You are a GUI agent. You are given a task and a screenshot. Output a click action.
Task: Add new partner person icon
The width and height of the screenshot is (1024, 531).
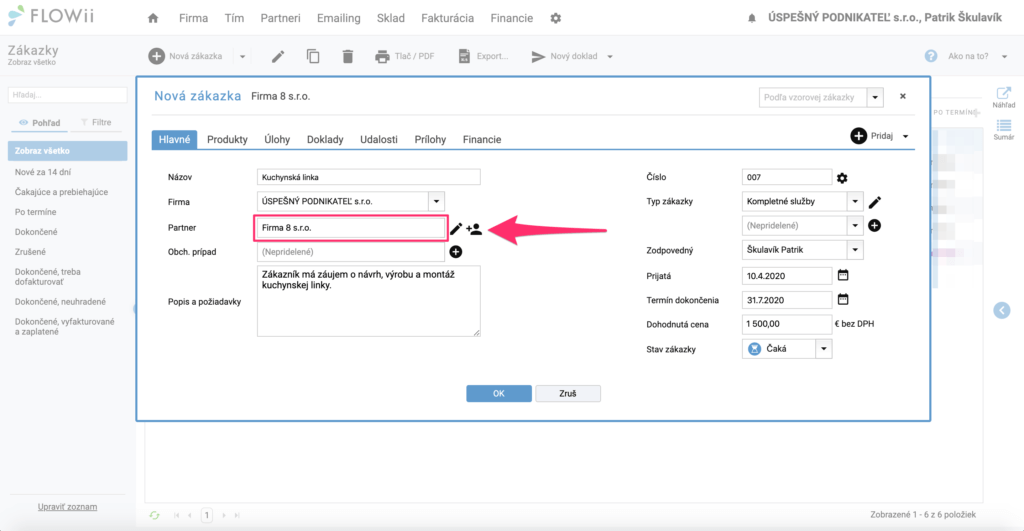pos(474,229)
